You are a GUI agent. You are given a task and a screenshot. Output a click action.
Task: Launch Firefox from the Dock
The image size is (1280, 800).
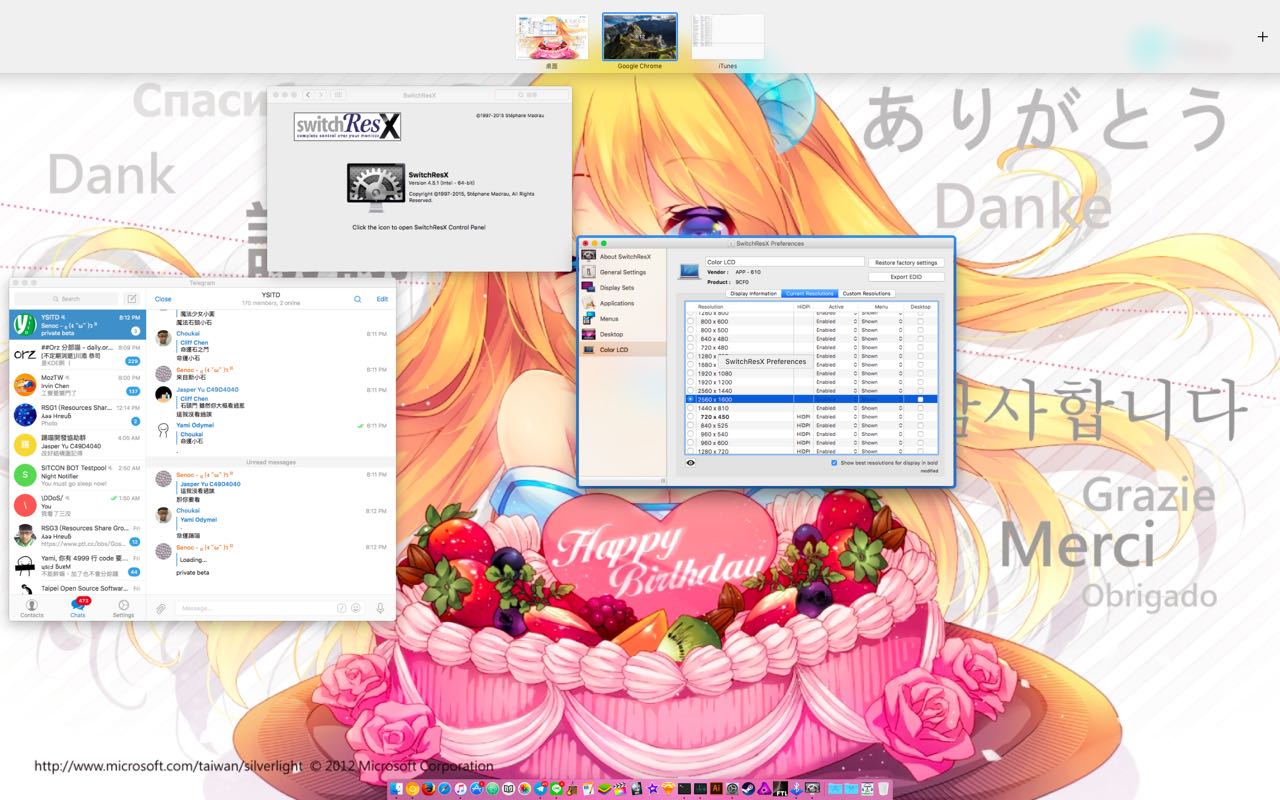428,789
